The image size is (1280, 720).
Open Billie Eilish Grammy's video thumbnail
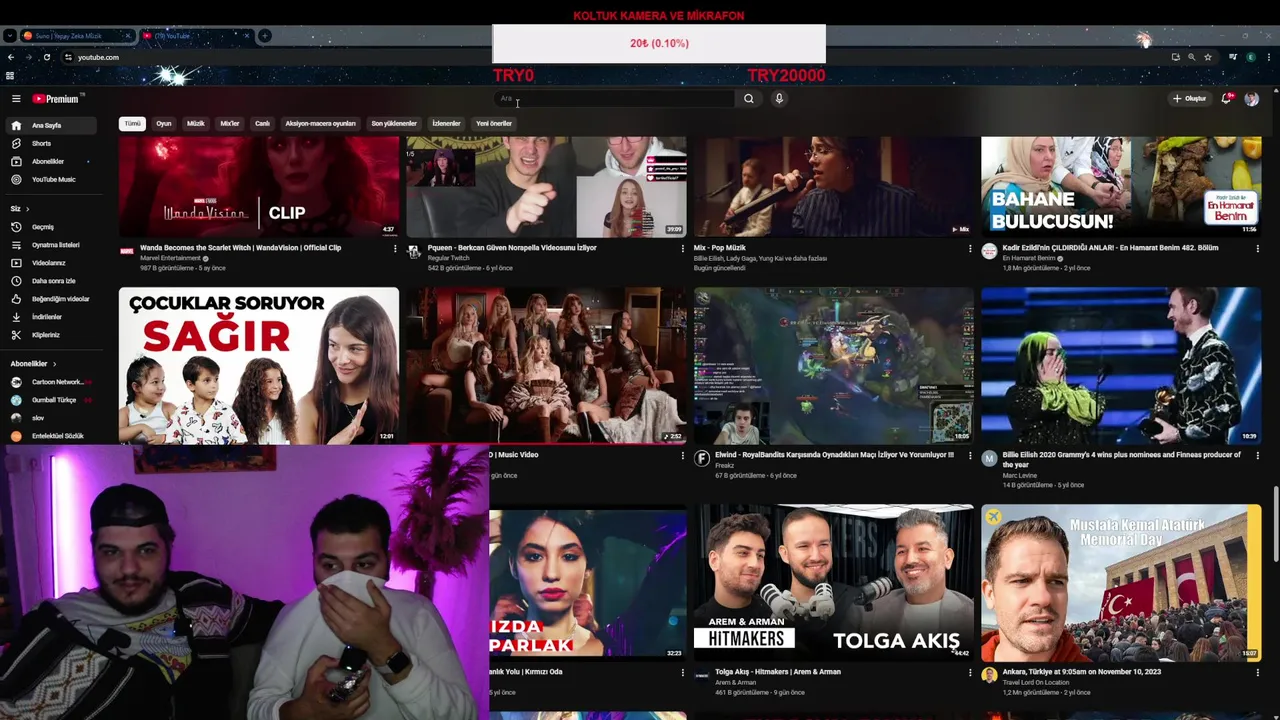click(1121, 366)
